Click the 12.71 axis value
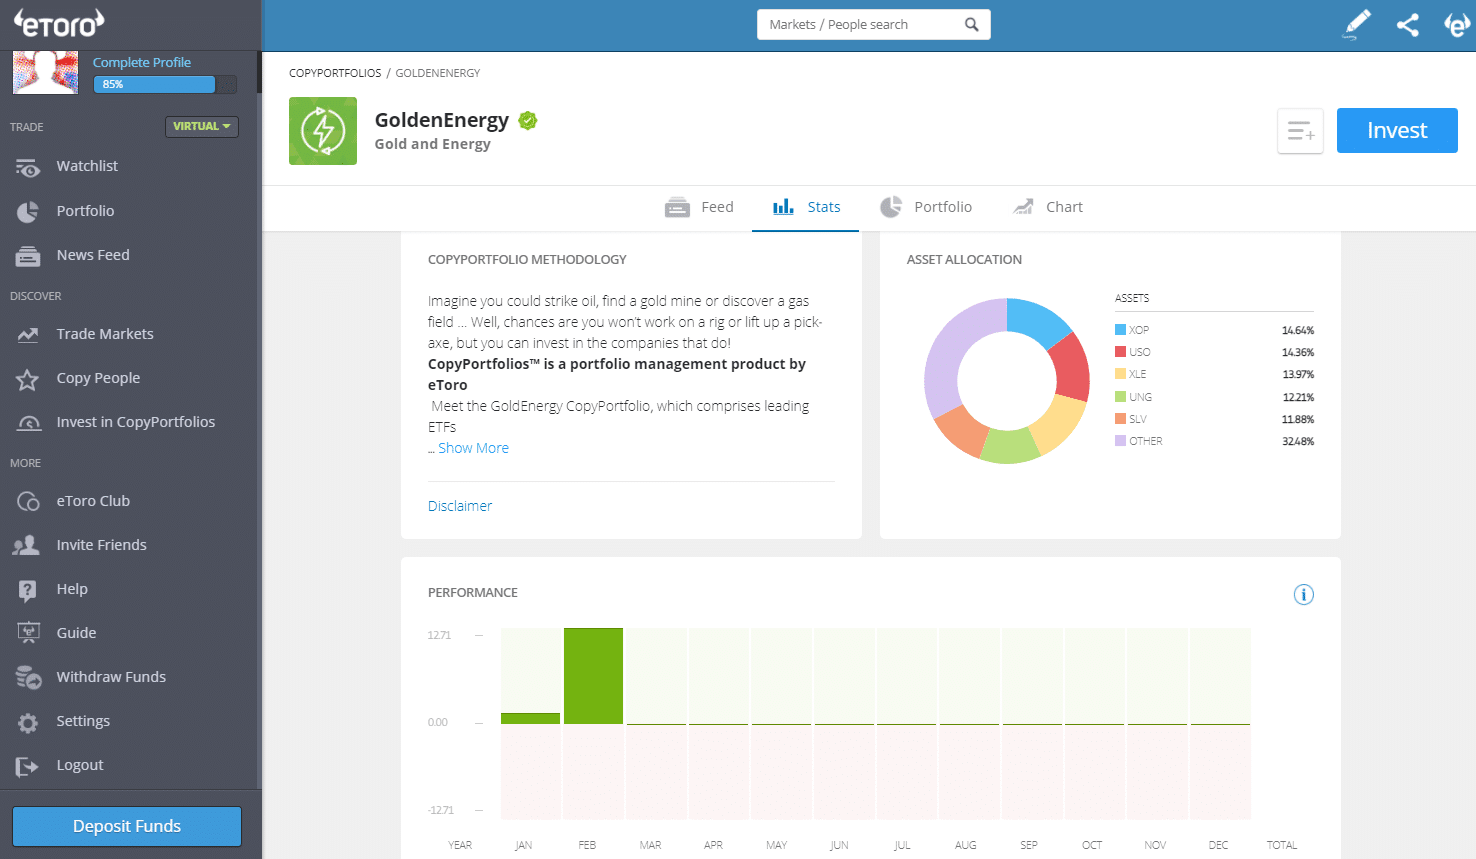 (439, 635)
